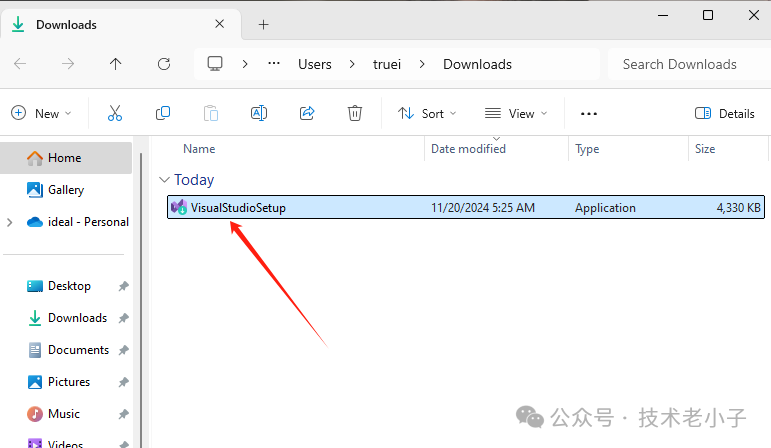Screen dimensions: 771x448
Task: Refresh the Downloads folder
Action: click(x=164, y=64)
